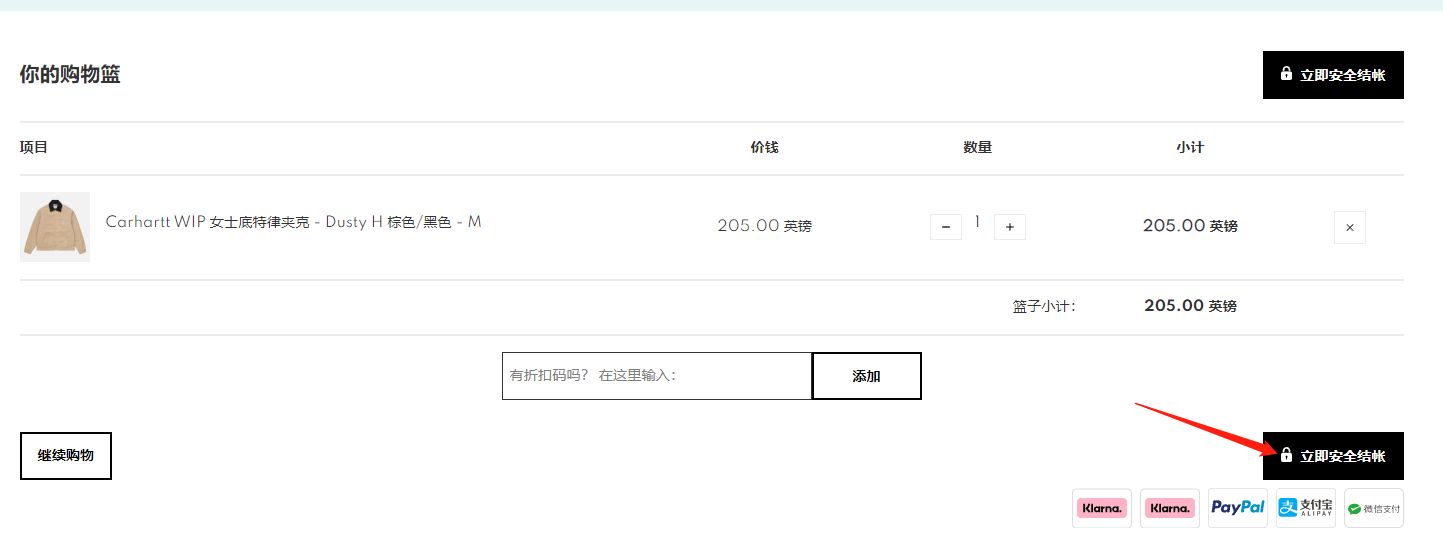Click the 价钱 column header
This screenshot has height=545, width=1443.
[x=765, y=147]
